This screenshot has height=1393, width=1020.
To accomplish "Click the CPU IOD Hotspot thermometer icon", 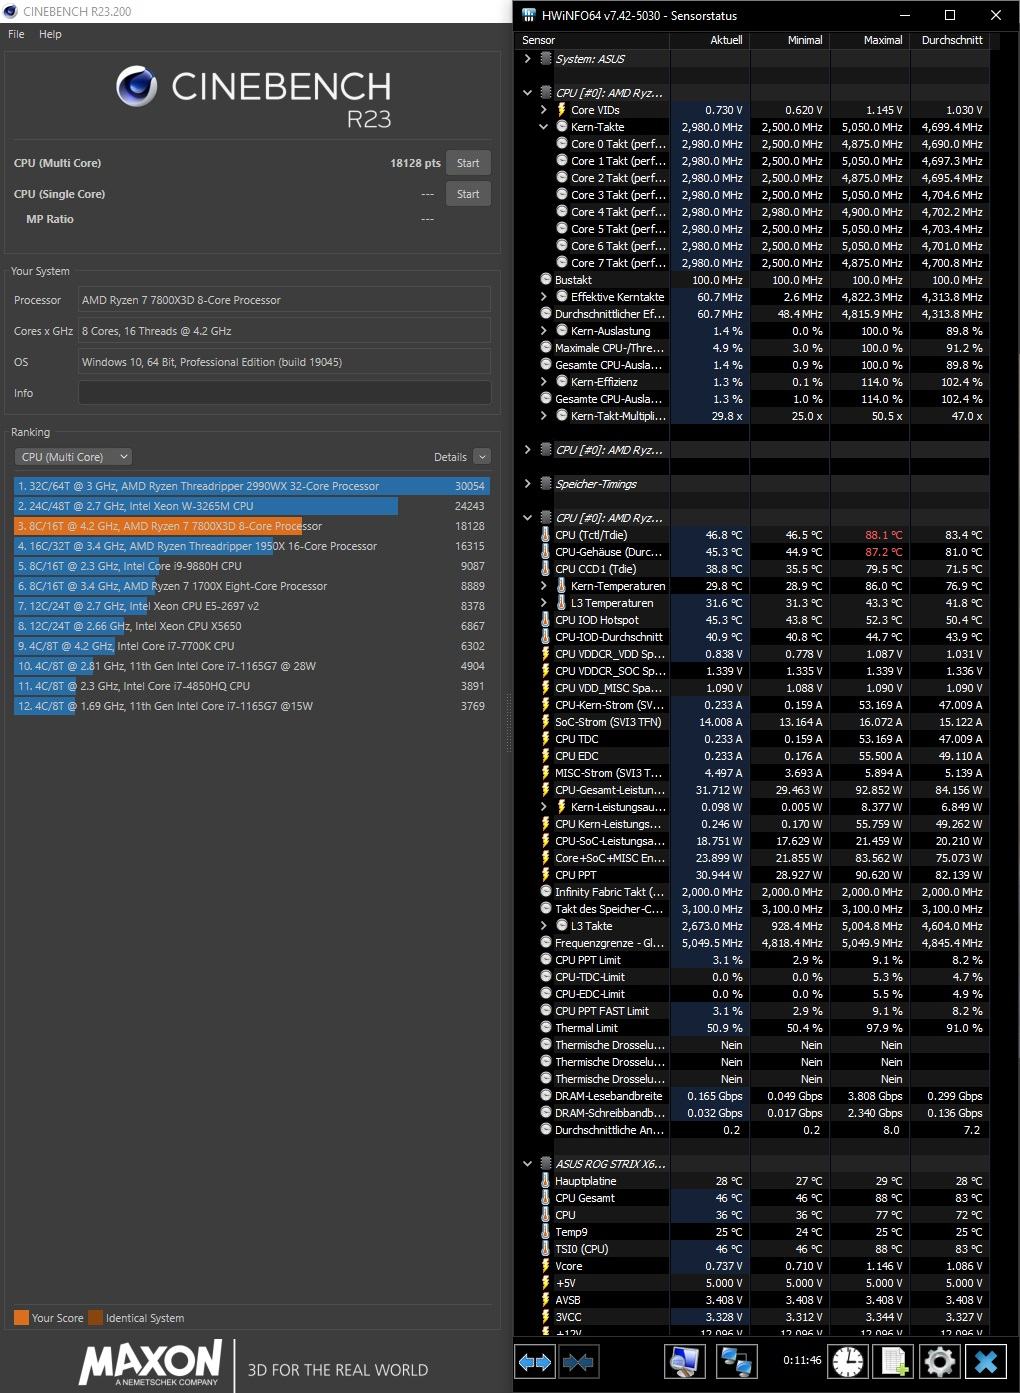I will coord(546,620).
